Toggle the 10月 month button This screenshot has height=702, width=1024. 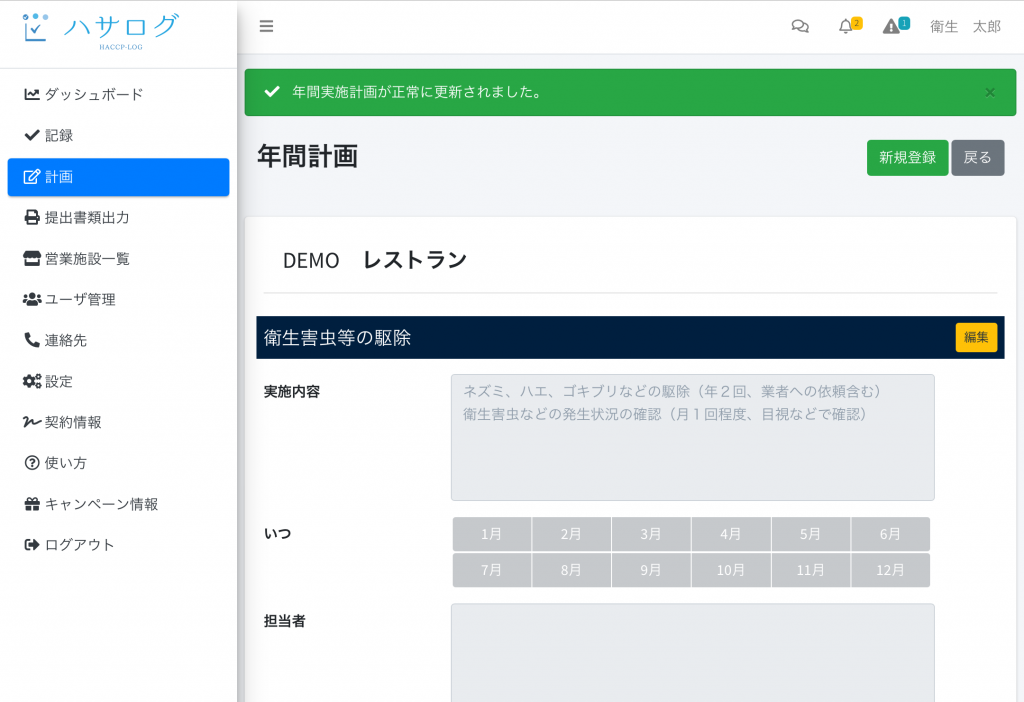[730, 570]
